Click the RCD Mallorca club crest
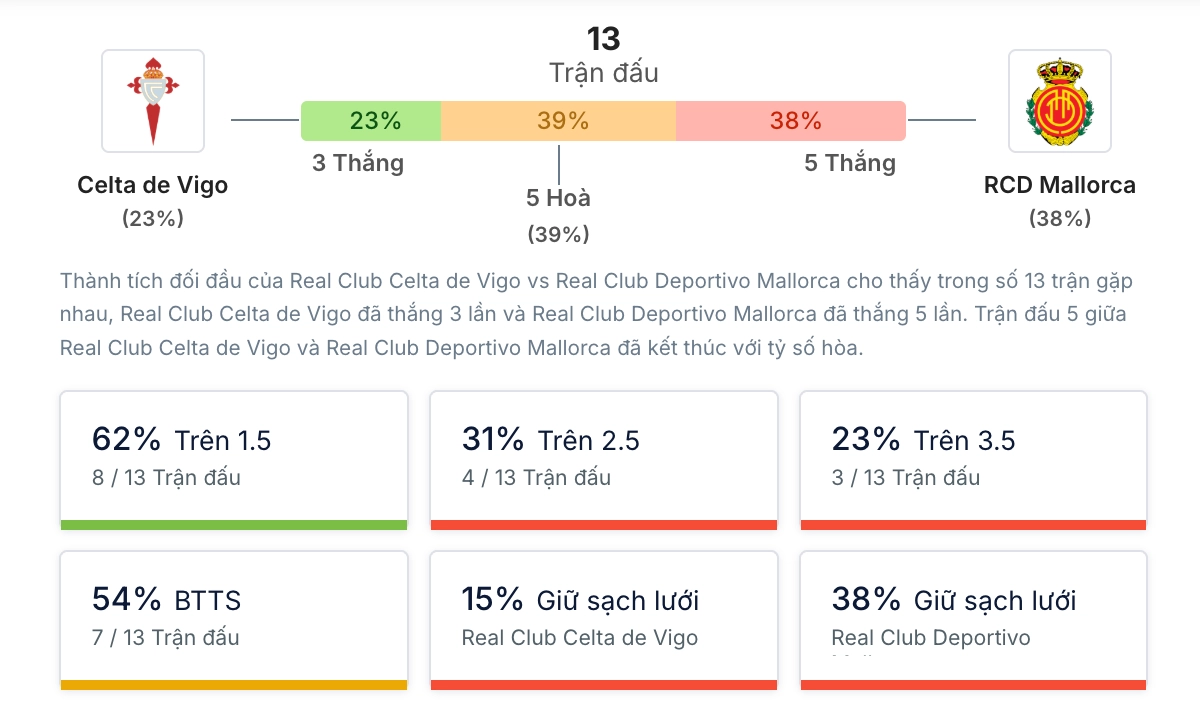The image size is (1200, 704). [x=1059, y=100]
